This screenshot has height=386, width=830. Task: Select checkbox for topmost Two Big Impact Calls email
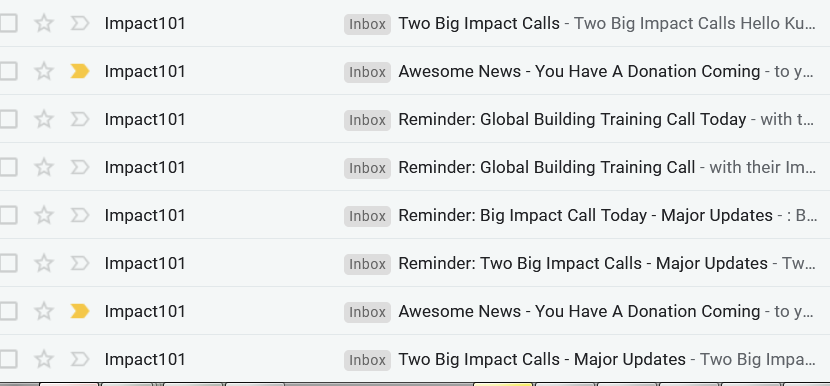(8, 23)
